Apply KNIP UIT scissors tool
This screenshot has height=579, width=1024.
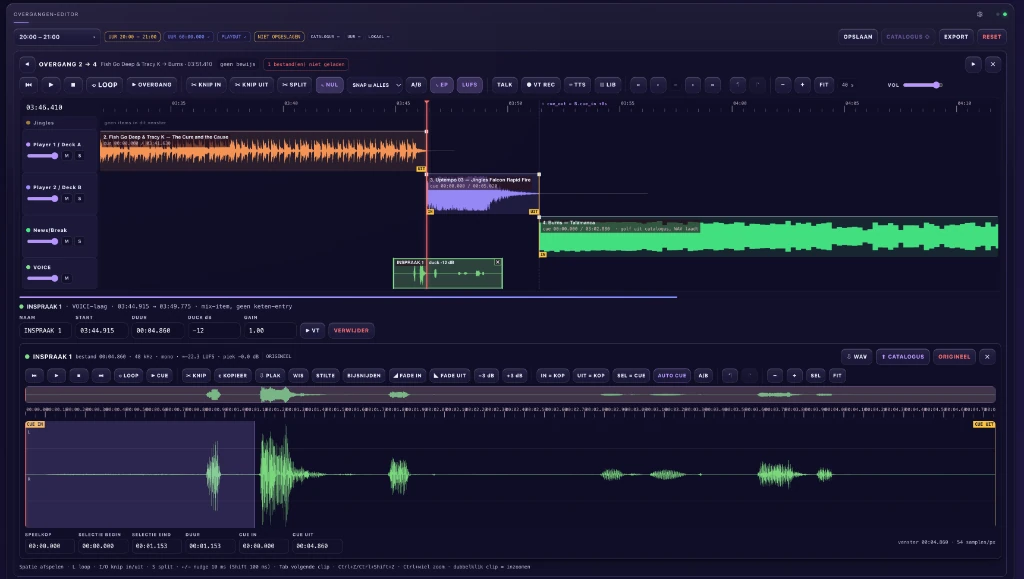coord(251,85)
